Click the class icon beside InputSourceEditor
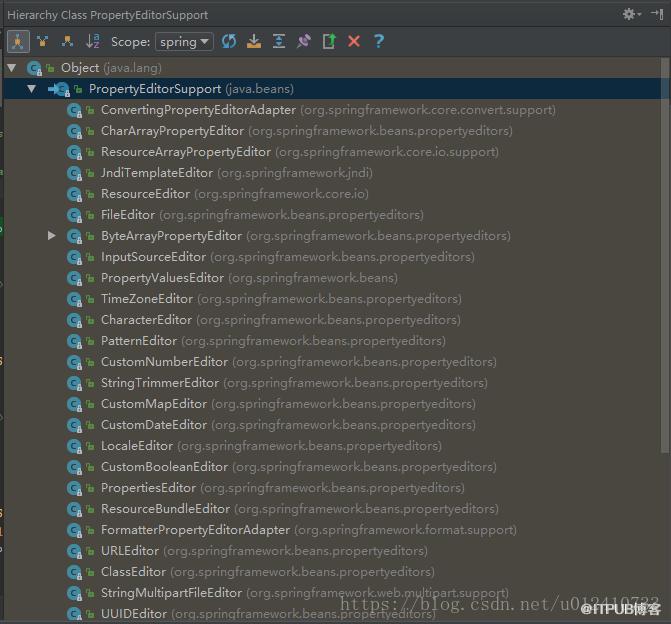671x624 pixels. (x=74, y=257)
